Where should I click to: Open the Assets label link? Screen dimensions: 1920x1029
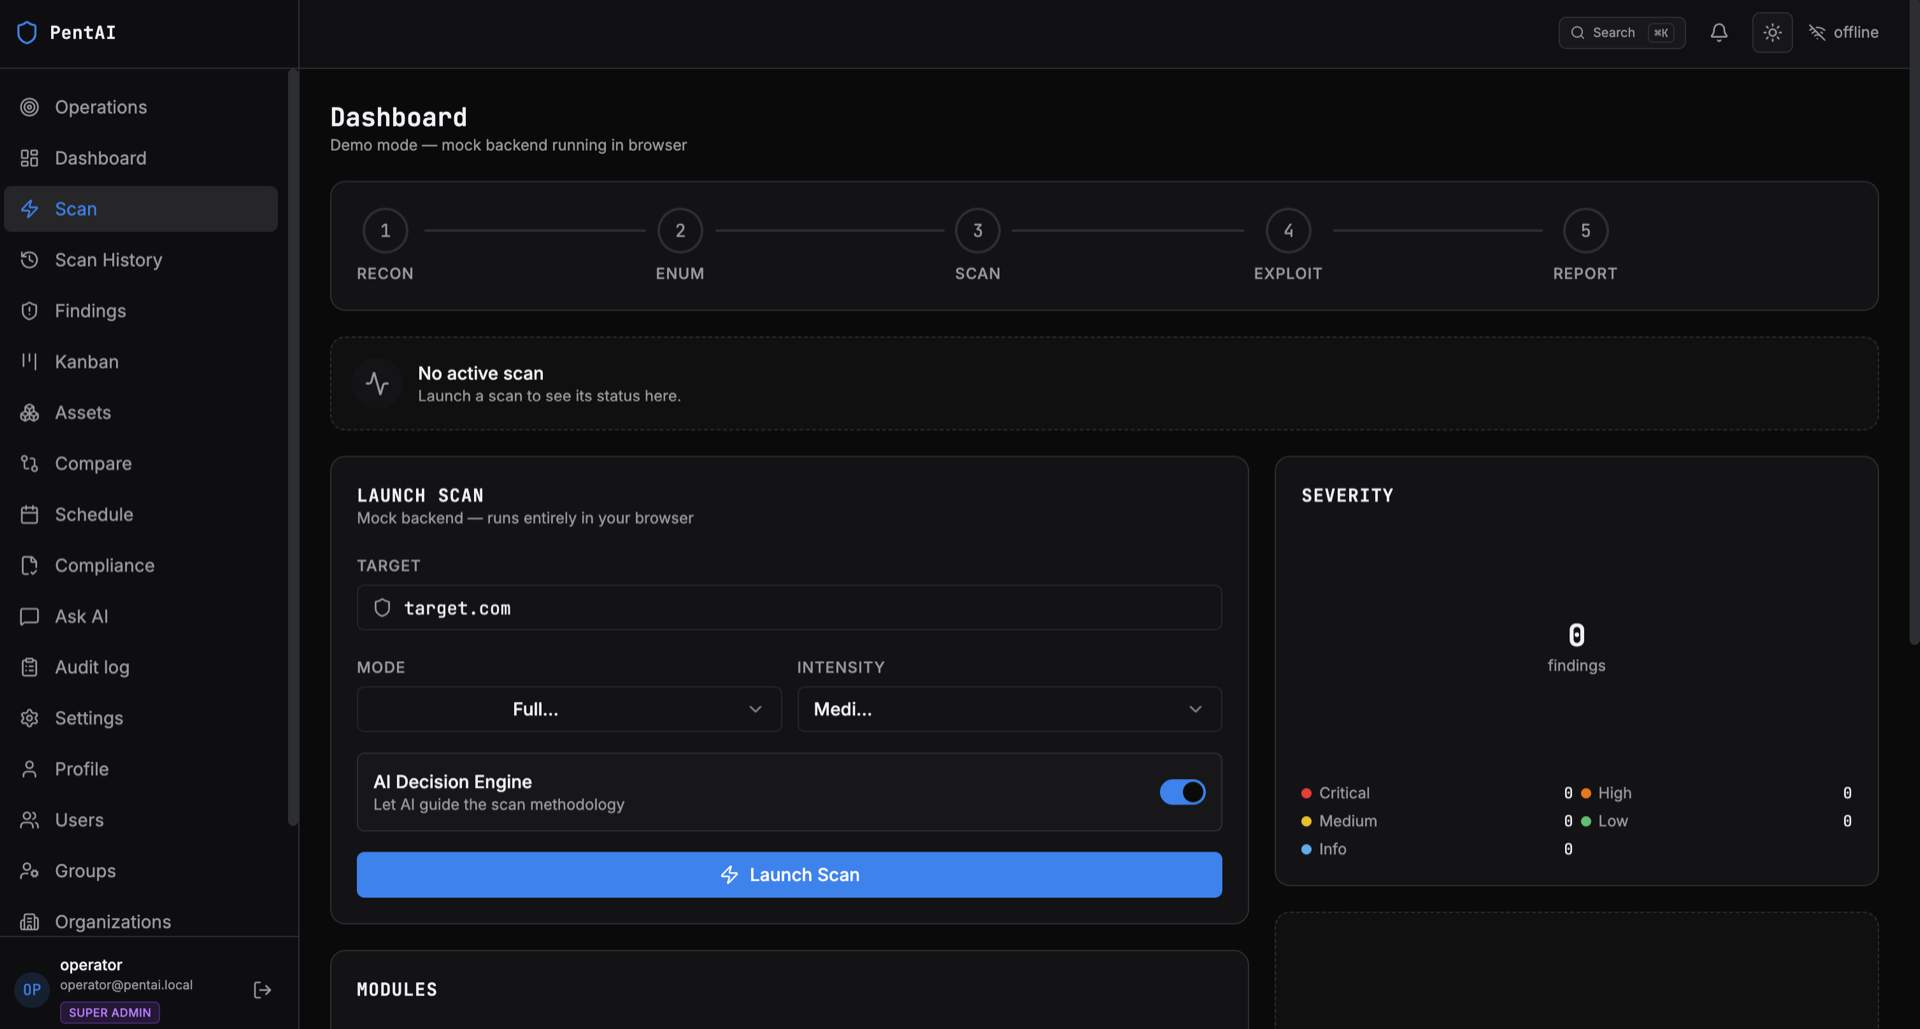83,413
